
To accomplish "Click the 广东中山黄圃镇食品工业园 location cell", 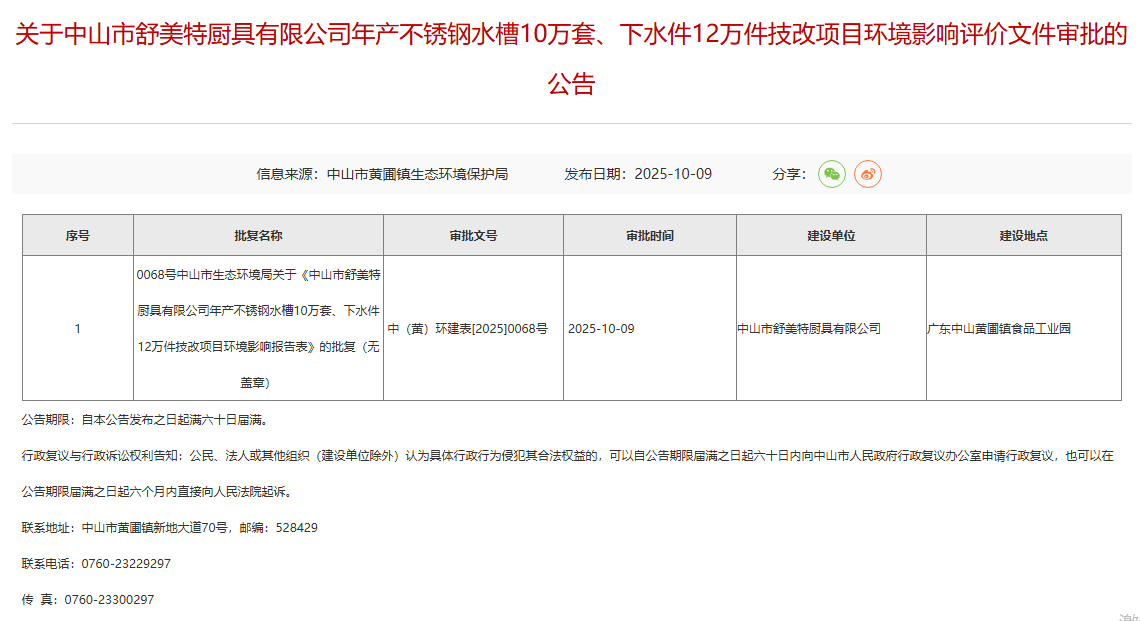I will coord(999,329).
